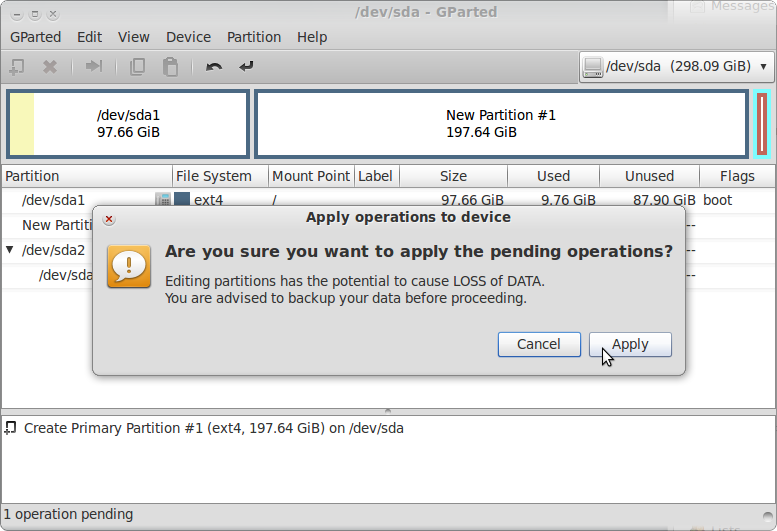The image size is (777, 531).
Task: Open the /dev/sda device dropdown
Action: pos(676,66)
